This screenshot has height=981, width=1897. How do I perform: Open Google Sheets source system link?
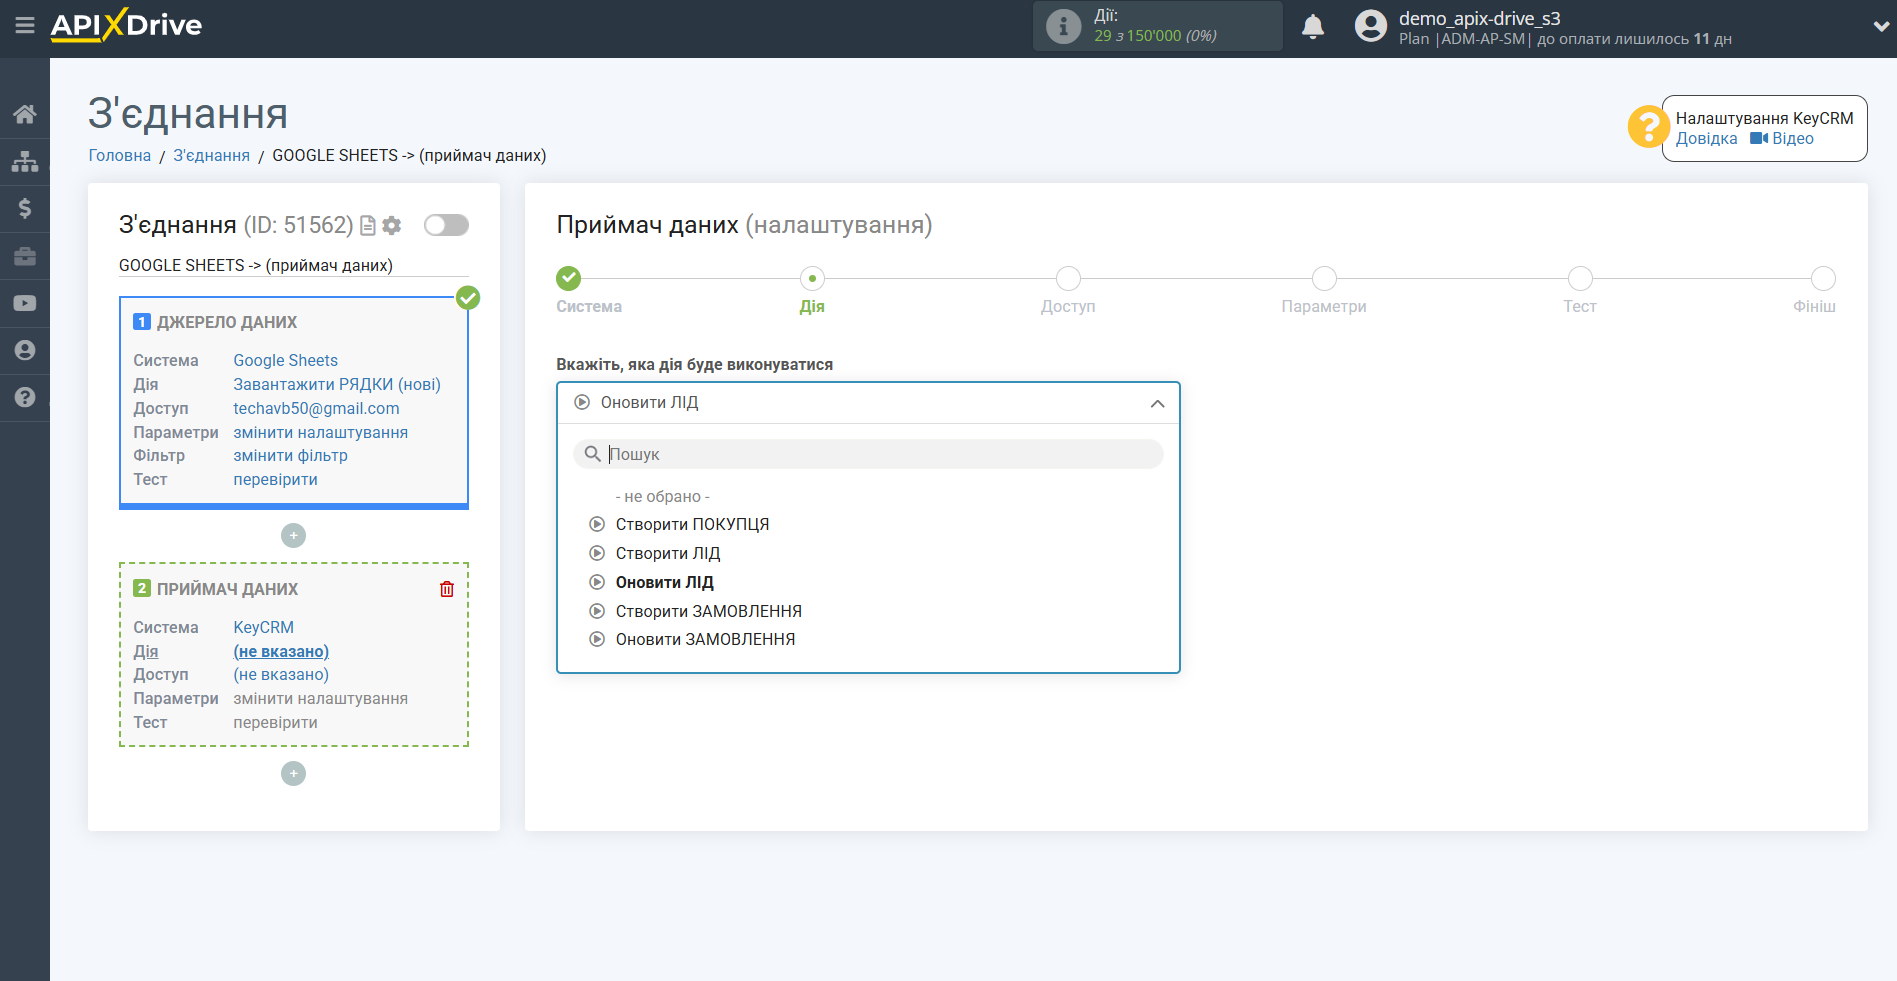pos(286,361)
